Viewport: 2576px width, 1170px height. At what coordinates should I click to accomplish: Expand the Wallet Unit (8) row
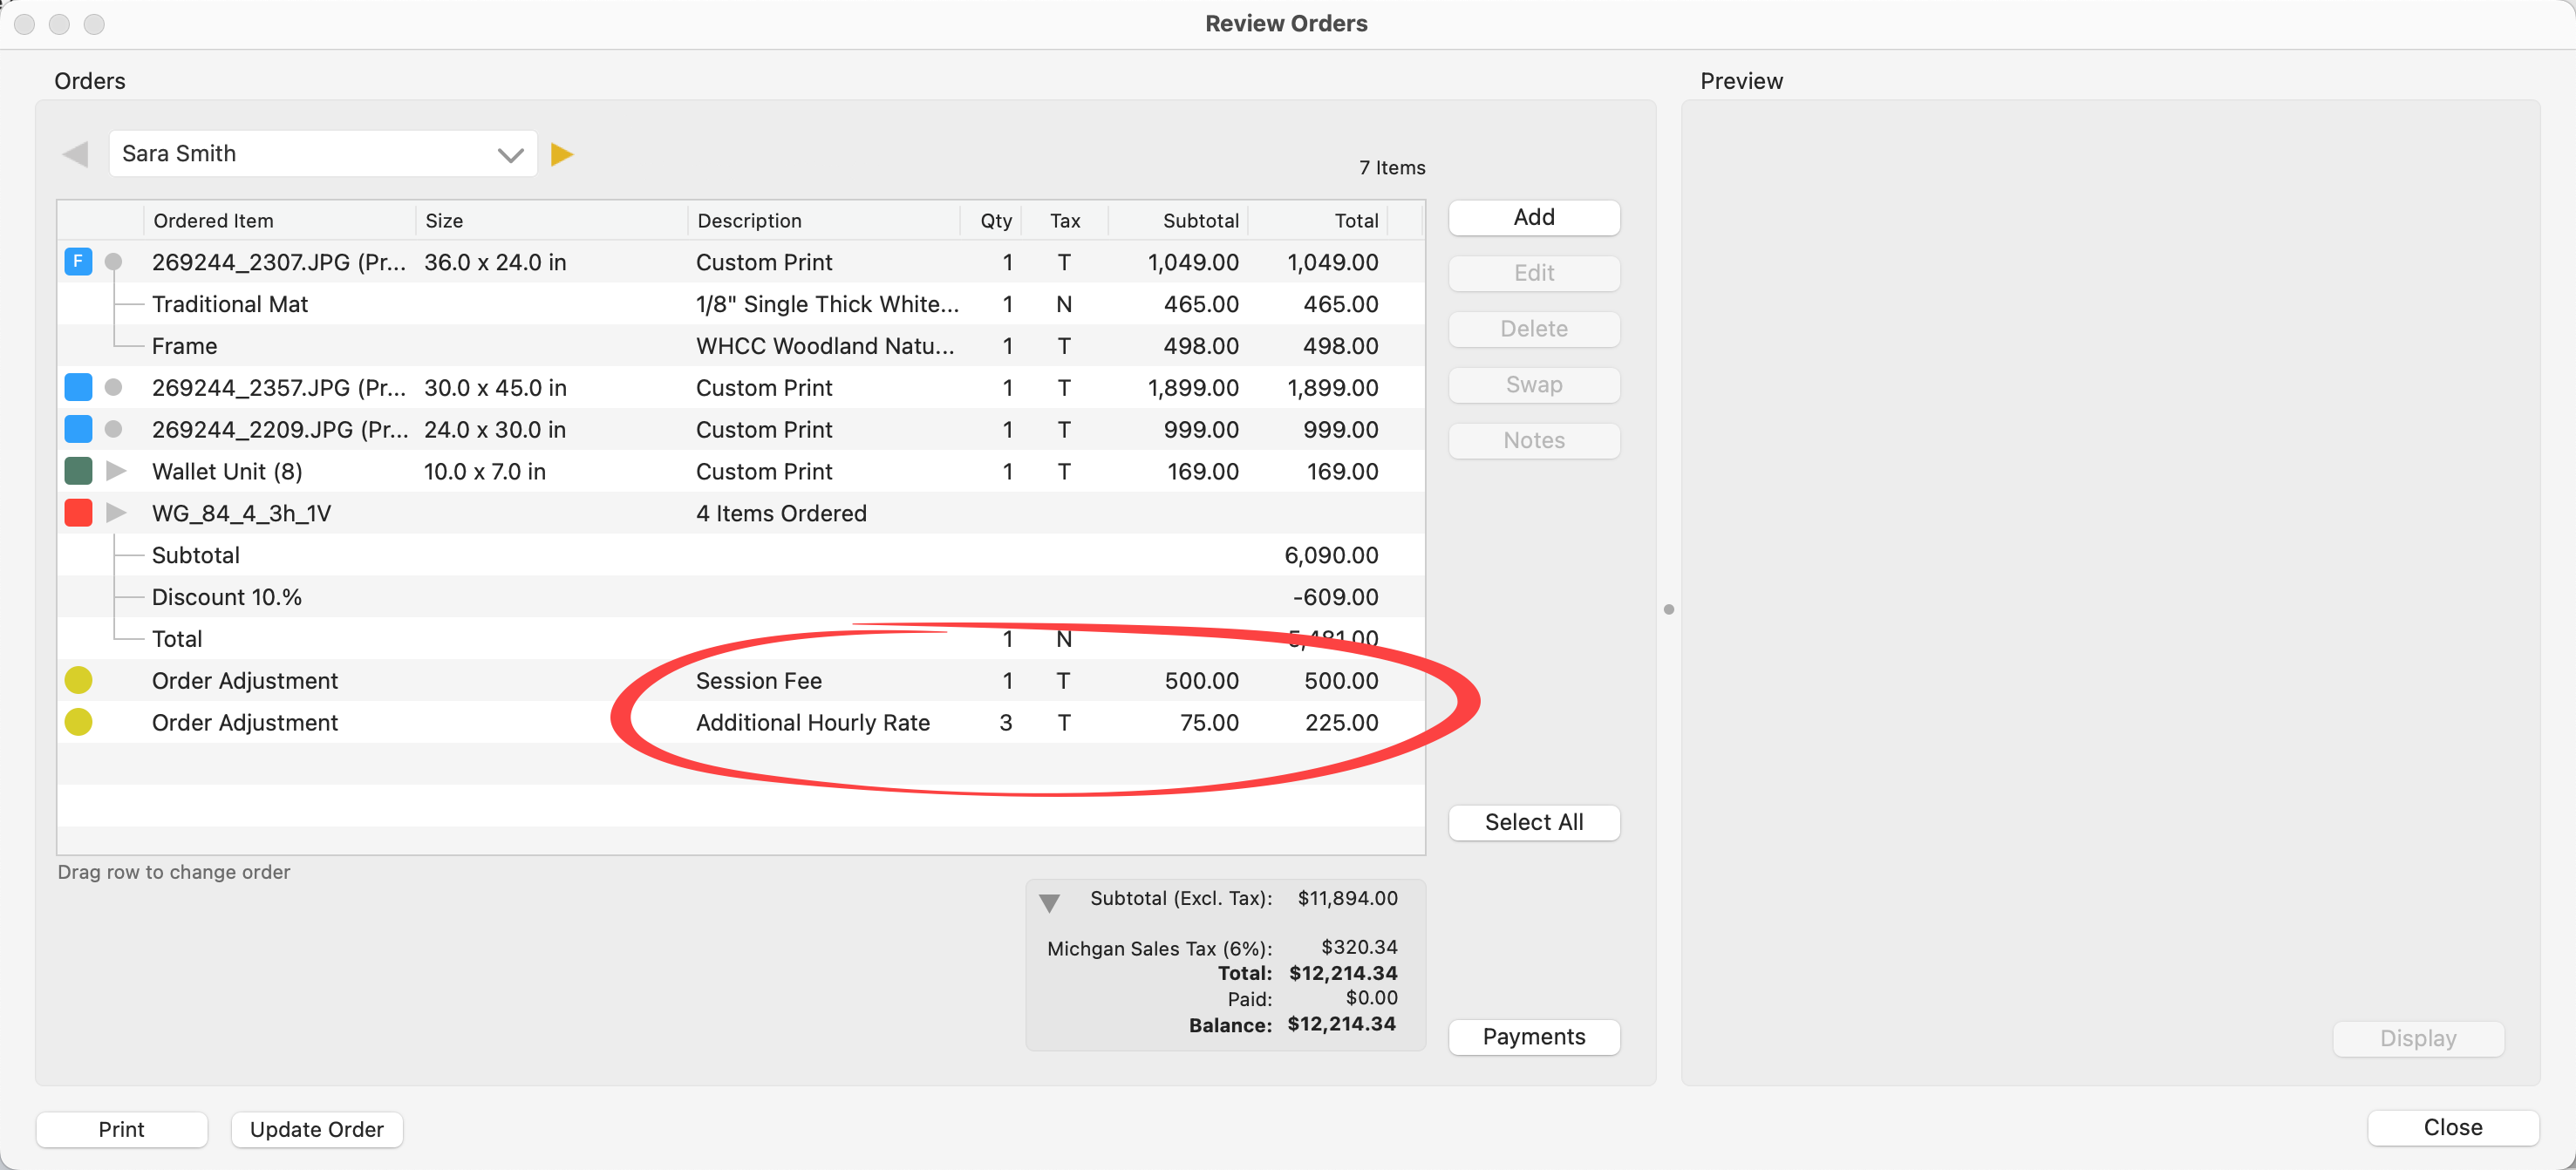[x=116, y=471]
